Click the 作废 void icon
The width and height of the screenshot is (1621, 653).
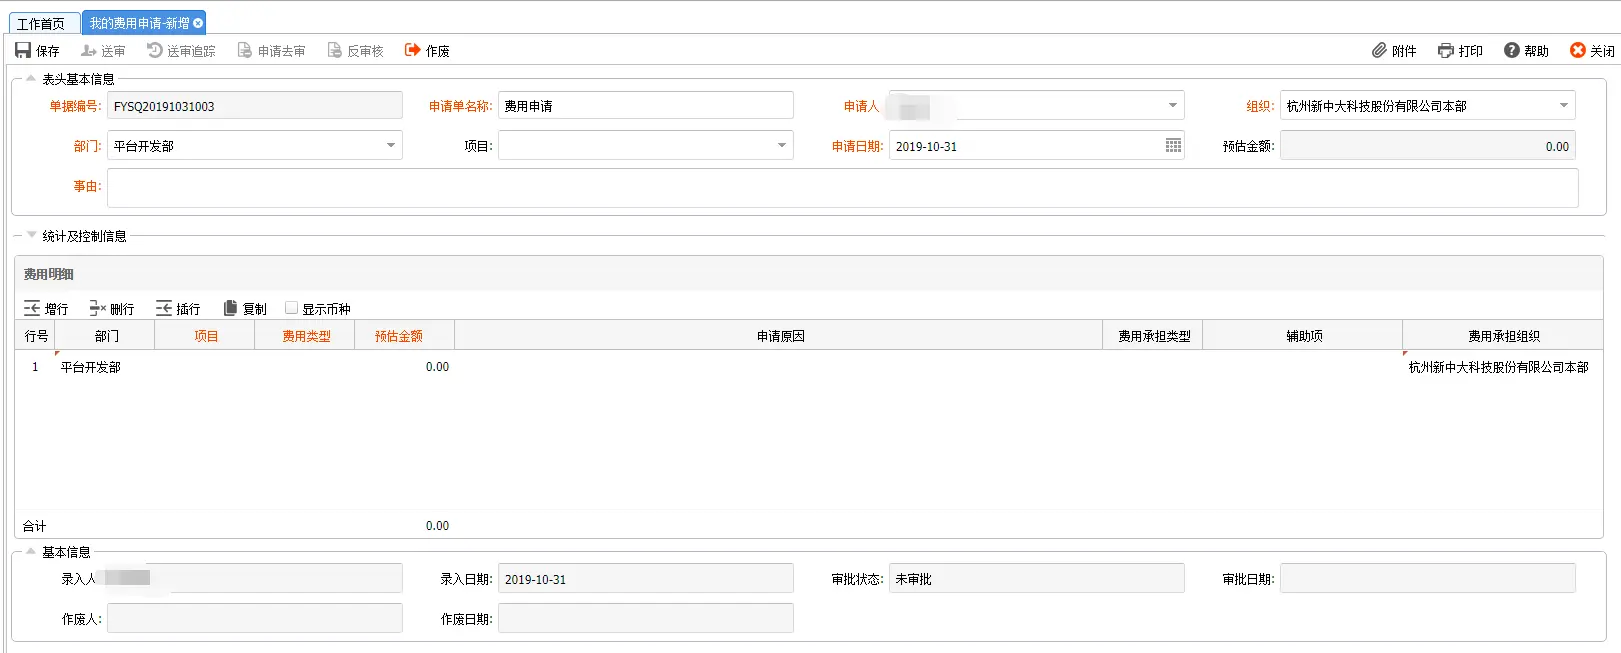pyautogui.click(x=412, y=50)
